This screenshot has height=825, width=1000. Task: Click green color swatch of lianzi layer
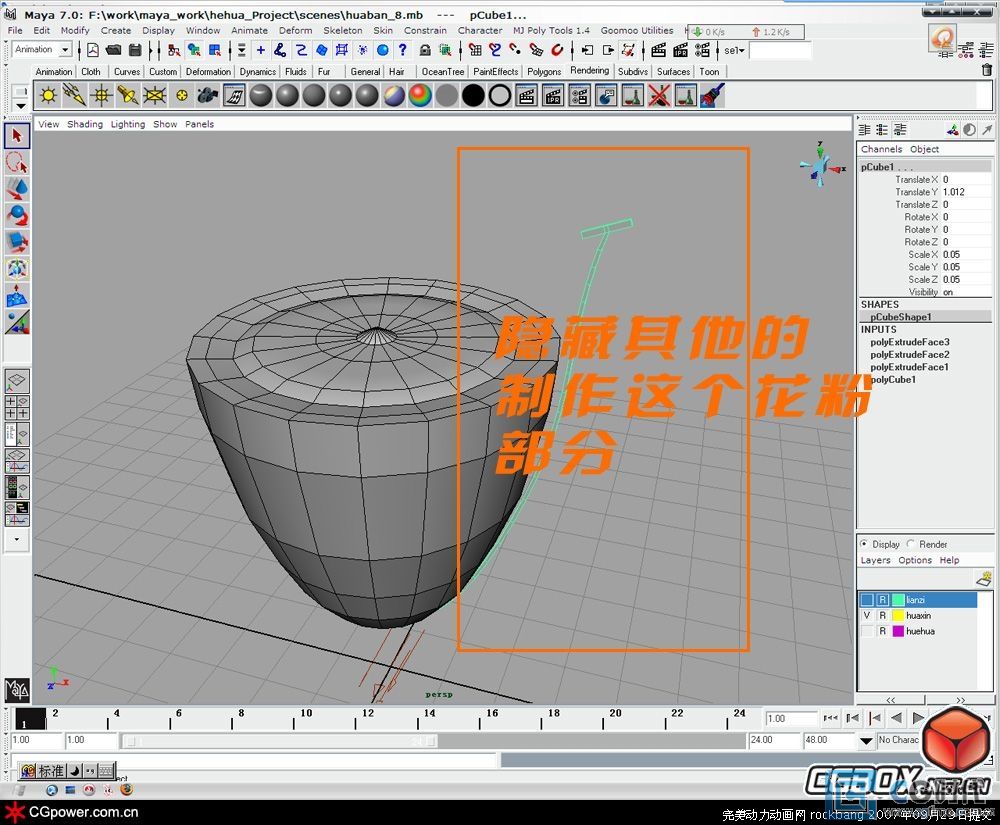click(898, 600)
